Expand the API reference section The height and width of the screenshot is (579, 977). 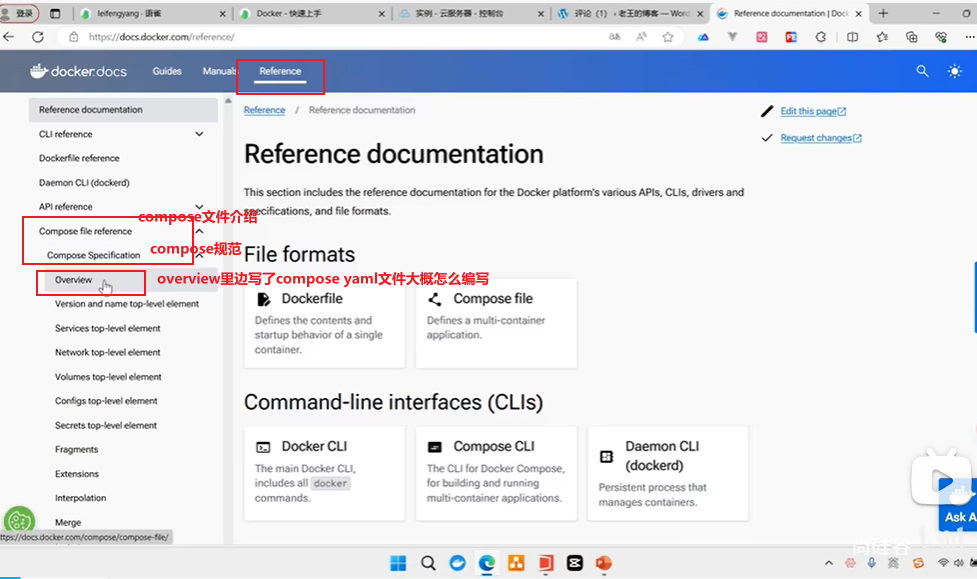click(199, 206)
